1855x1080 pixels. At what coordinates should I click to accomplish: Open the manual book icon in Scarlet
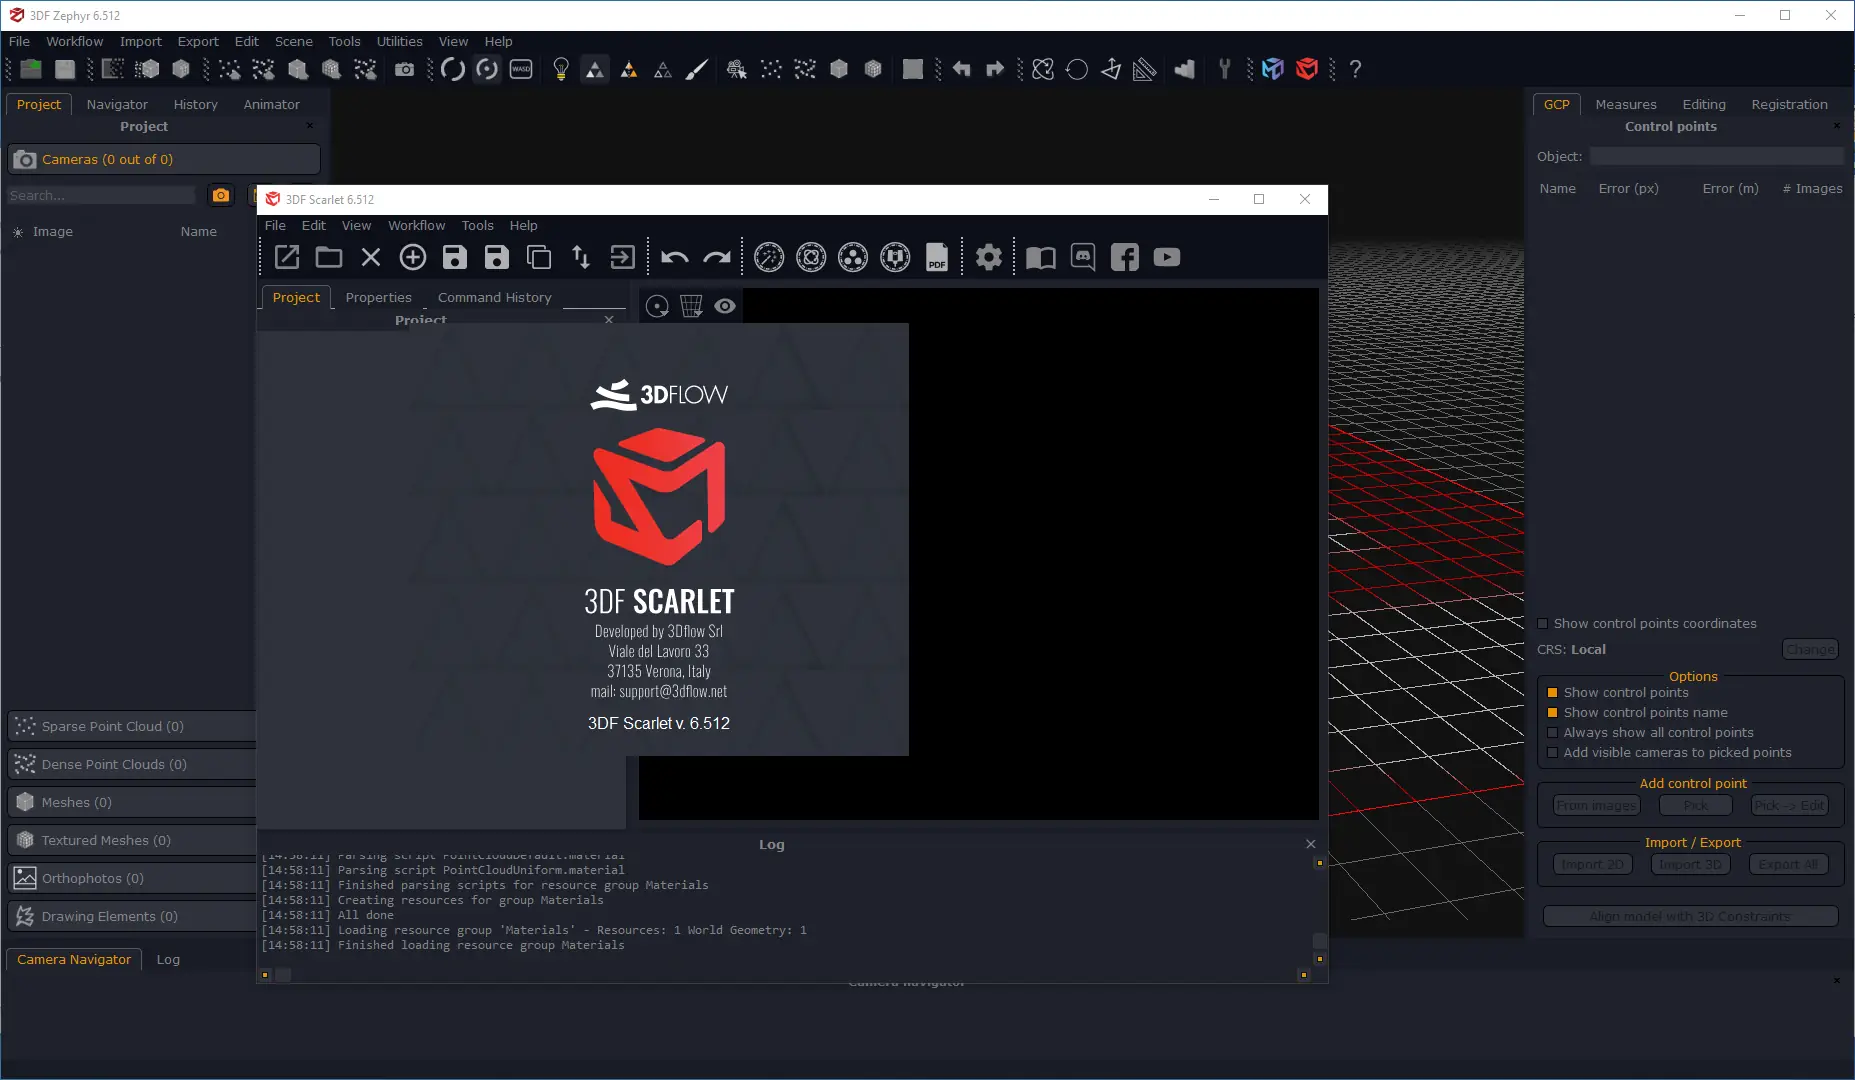(1041, 257)
